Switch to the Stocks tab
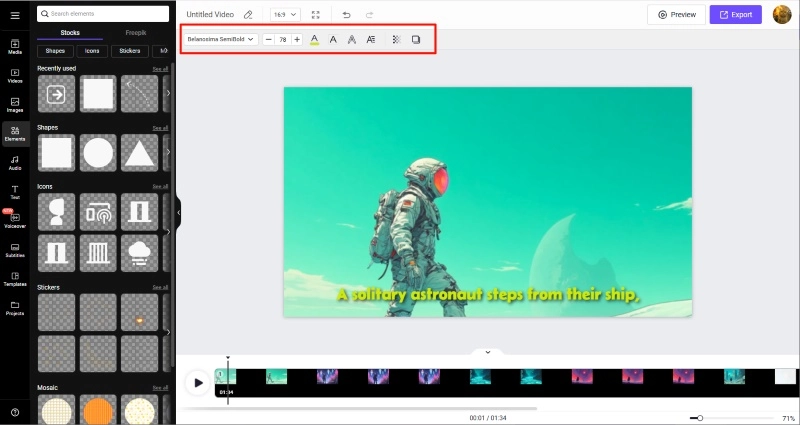 70,33
